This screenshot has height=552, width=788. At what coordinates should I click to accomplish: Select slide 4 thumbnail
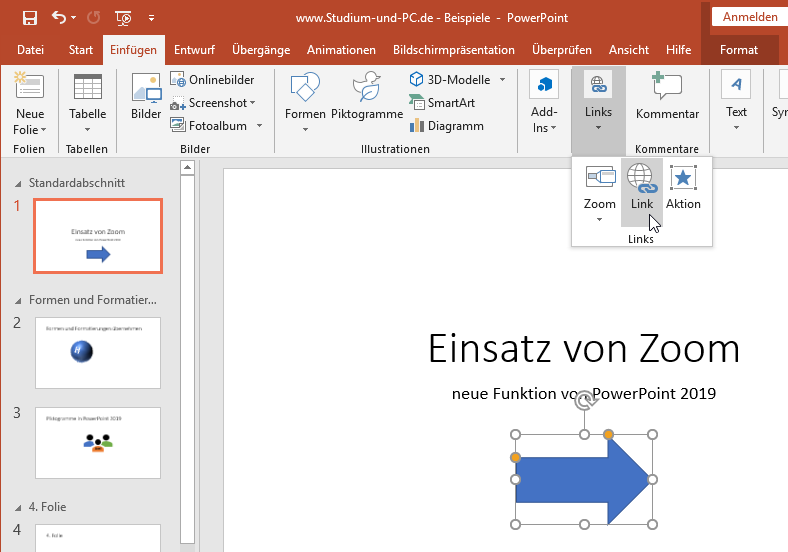98,538
